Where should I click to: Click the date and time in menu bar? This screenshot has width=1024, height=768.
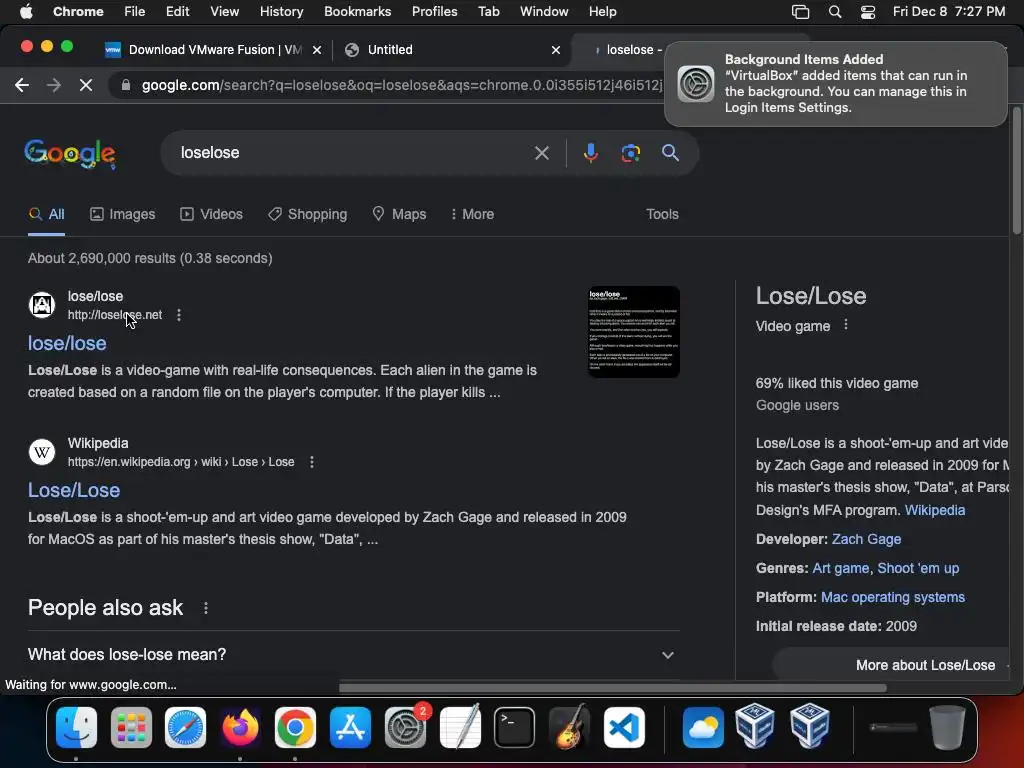[x=949, y=12]
